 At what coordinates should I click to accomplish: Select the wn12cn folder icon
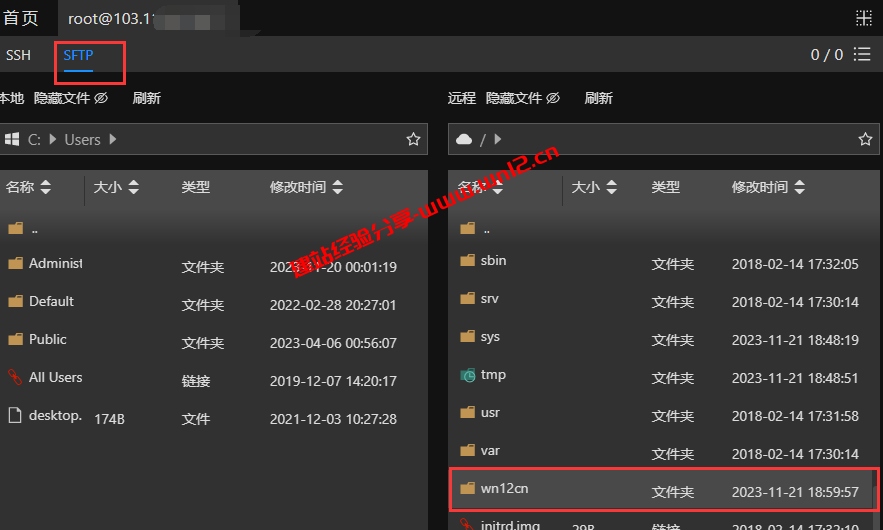pos(467,488)
